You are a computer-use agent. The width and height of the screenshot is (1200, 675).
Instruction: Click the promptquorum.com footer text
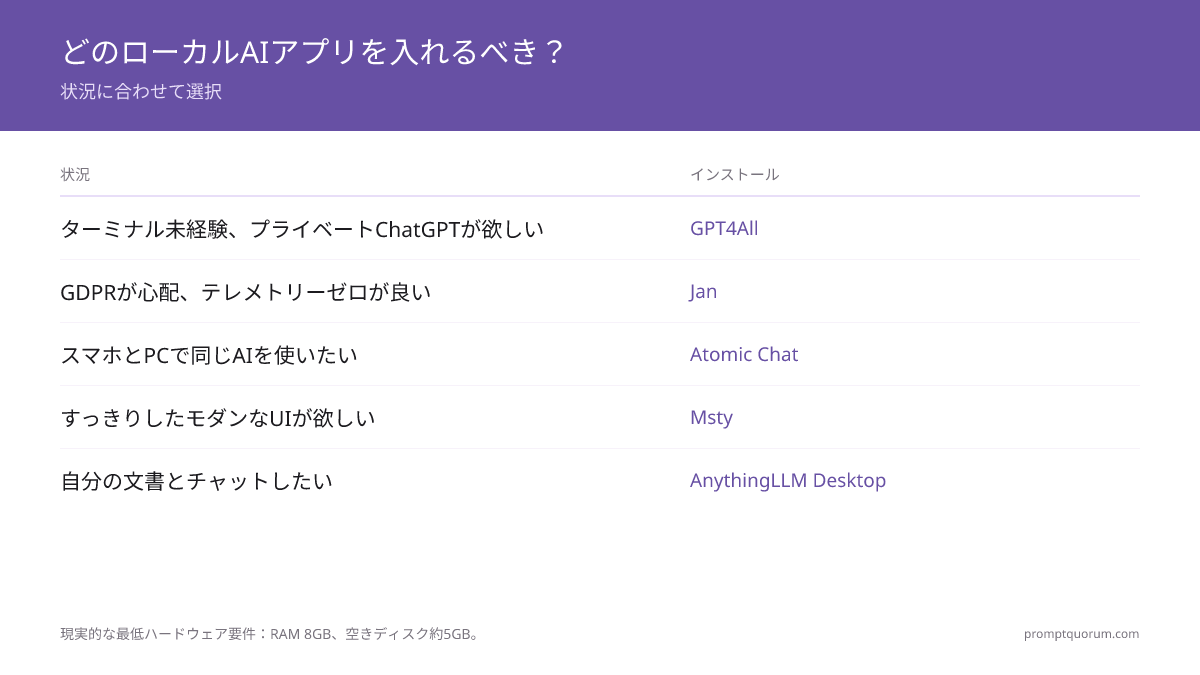1081,633
